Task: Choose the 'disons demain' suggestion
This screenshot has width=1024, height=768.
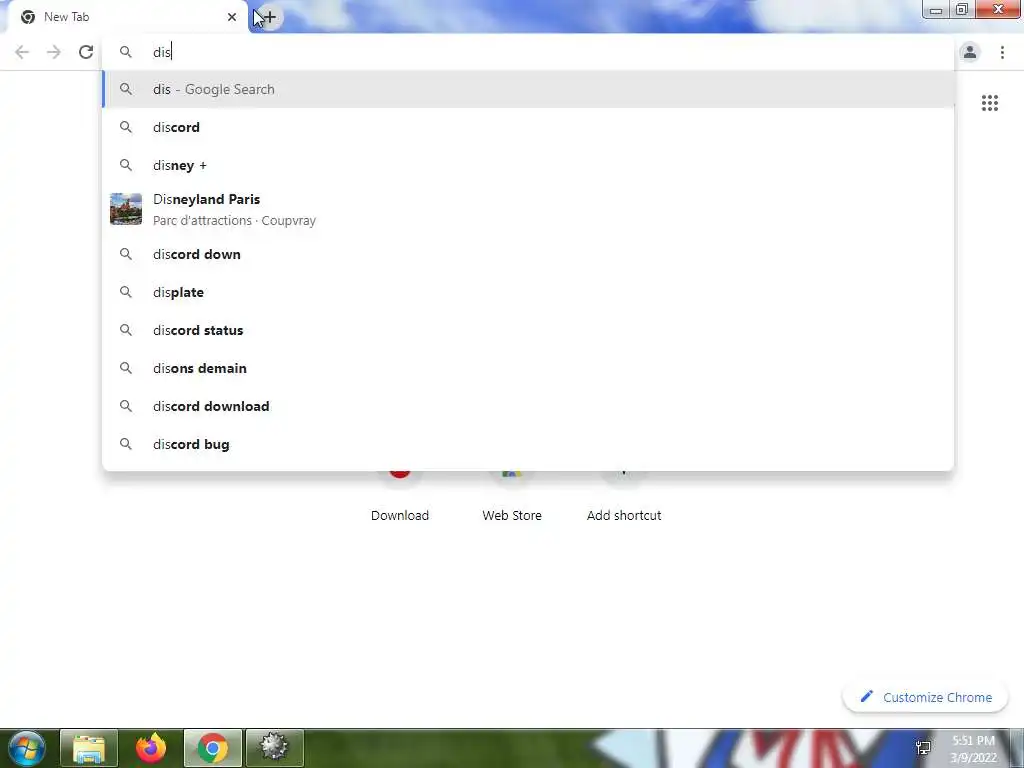Action: coord(528,368)
